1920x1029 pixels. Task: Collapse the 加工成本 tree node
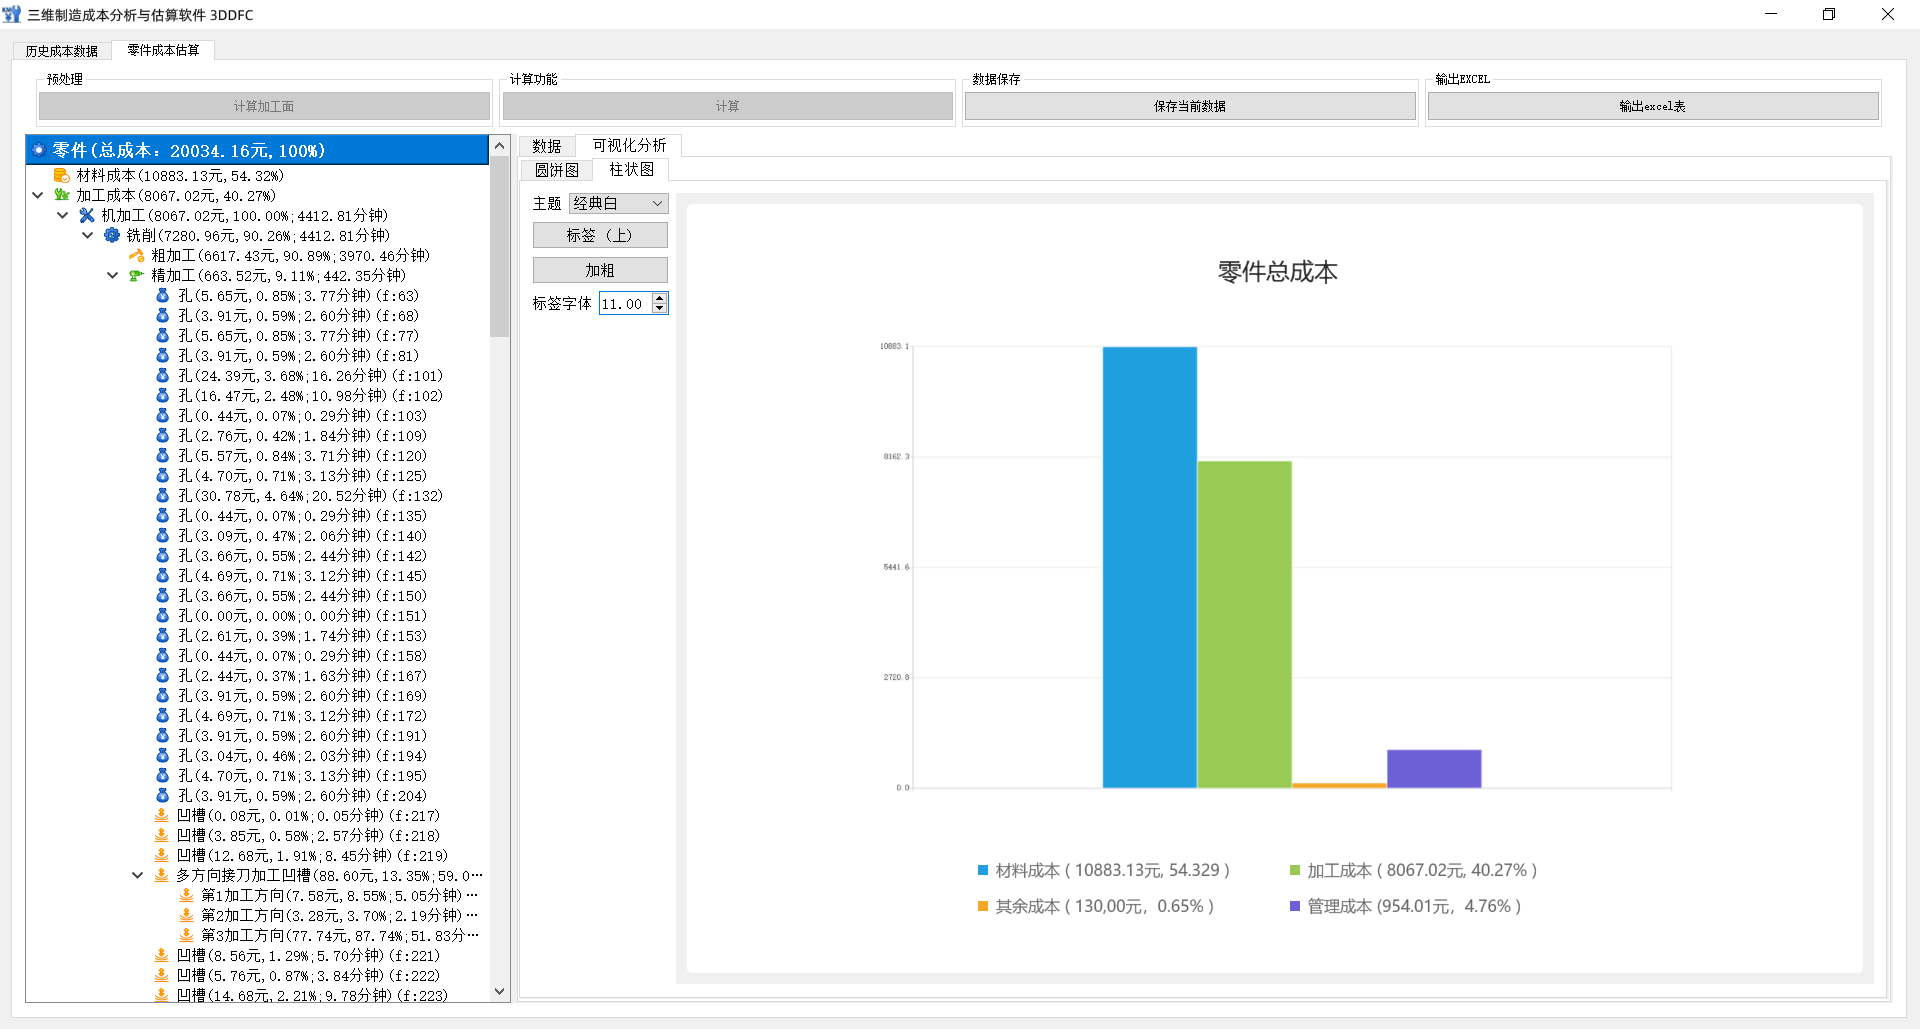coord(38,196)
